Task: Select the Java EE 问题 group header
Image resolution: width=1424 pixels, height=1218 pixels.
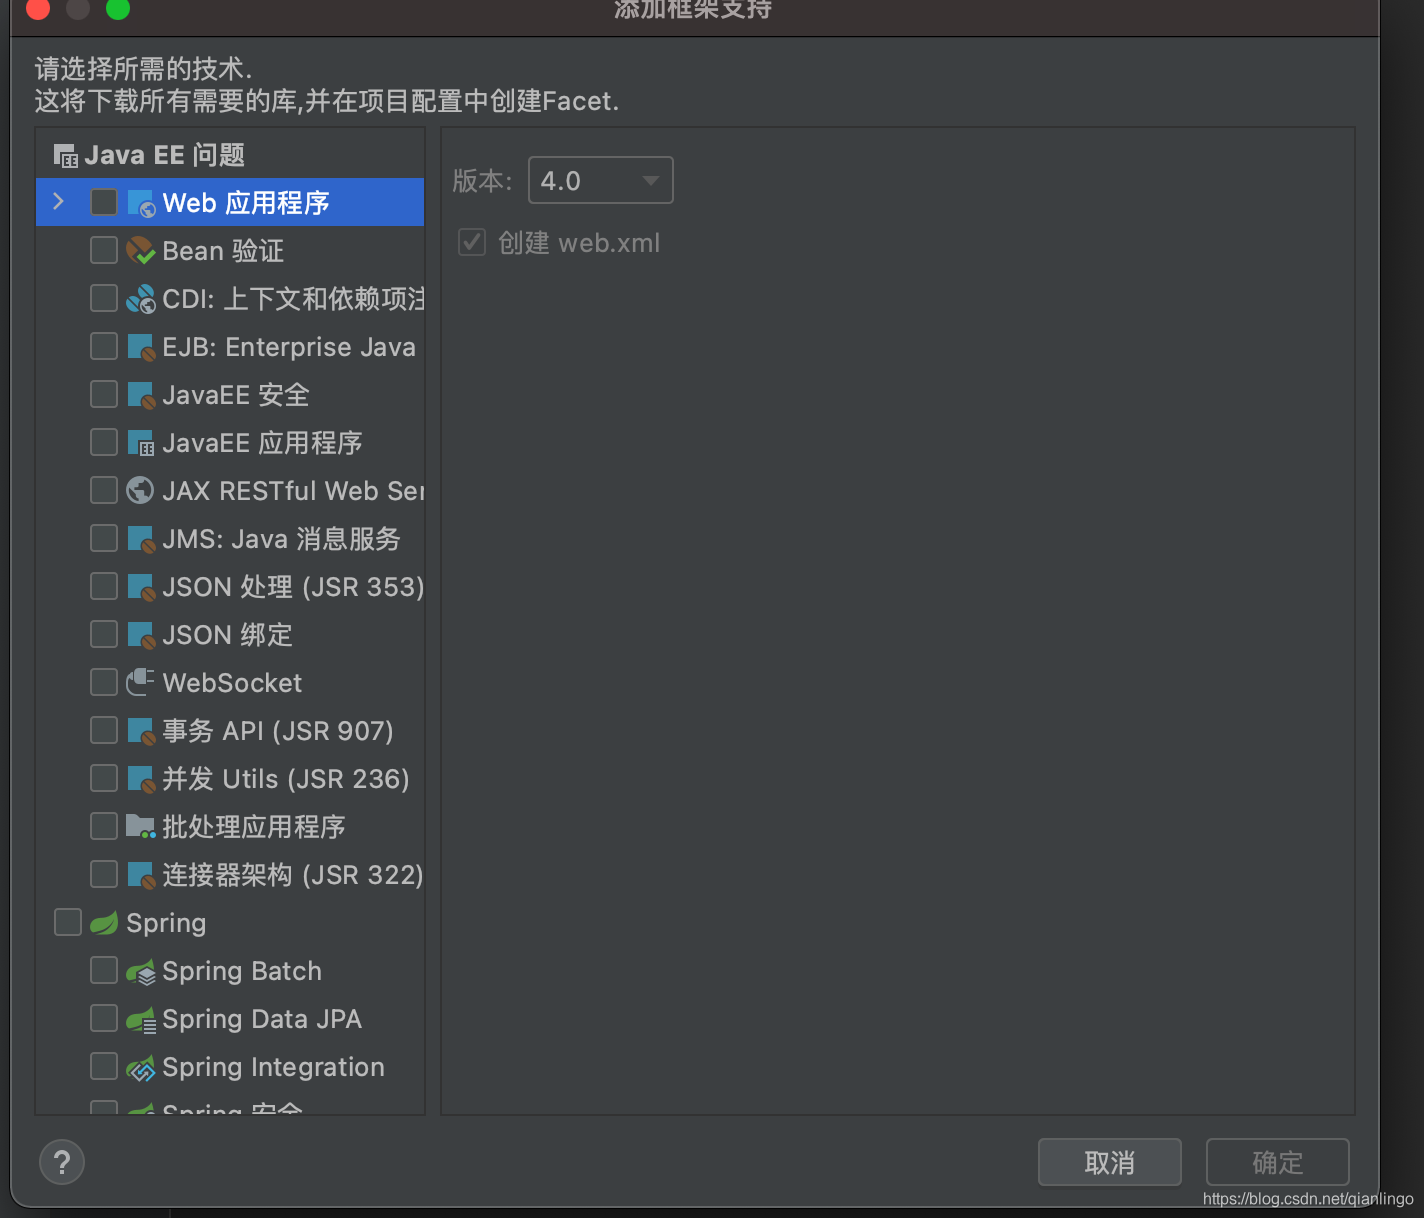Action: click(x=230, y=155)
